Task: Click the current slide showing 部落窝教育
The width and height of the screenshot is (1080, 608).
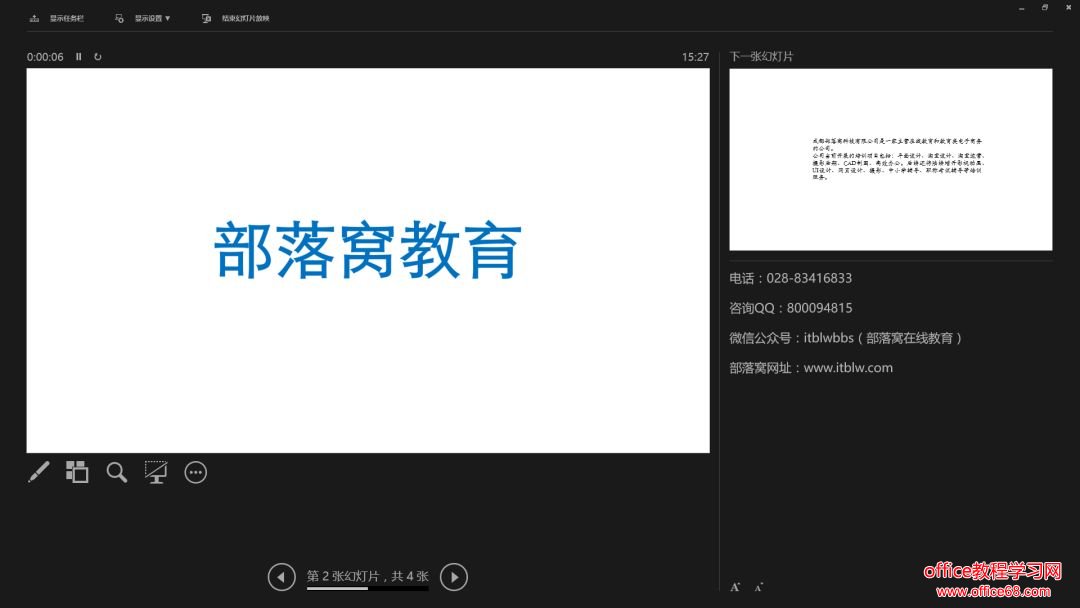Action: (x=368, y=260)
